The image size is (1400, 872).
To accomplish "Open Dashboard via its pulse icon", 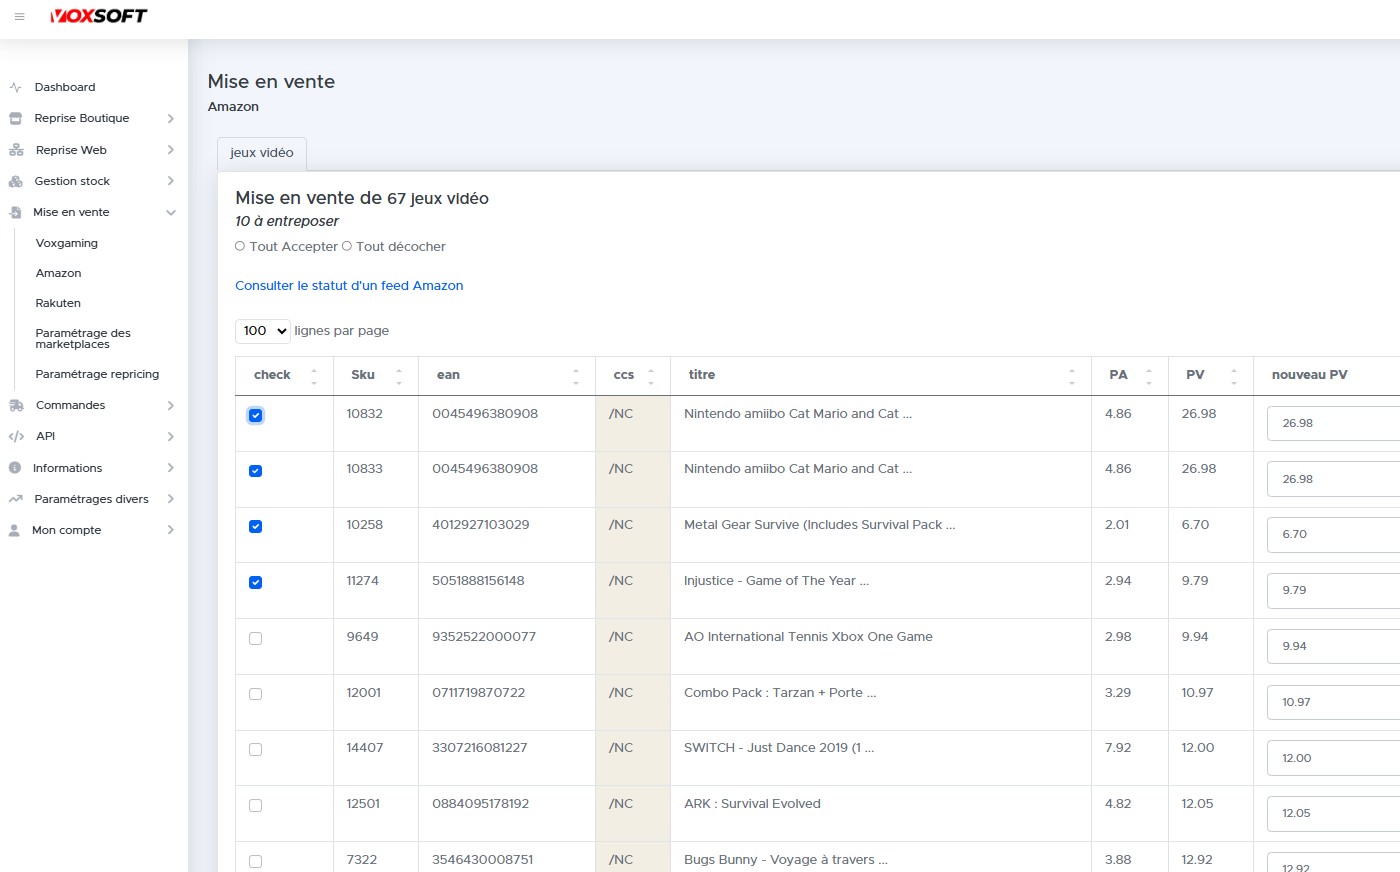I will 15,88.
